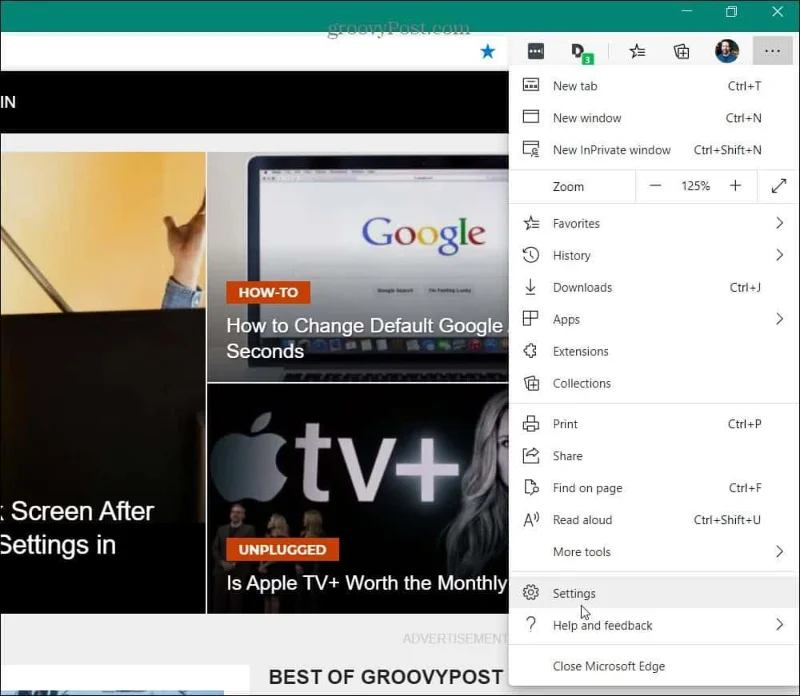Click the Help question mark icon
This screenshot has height=696, width=800.
[x=531, y=624]
